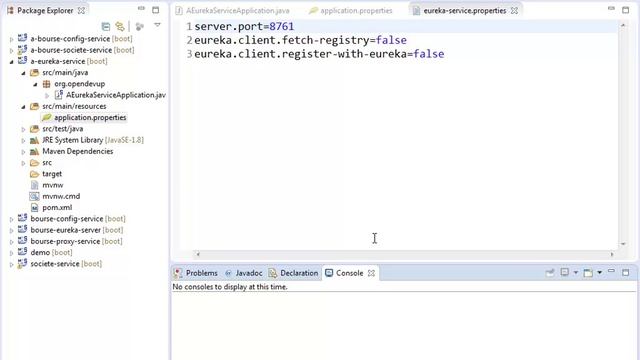
Task: Close eureka-service.properties editor tab
Action: (514, 11)
